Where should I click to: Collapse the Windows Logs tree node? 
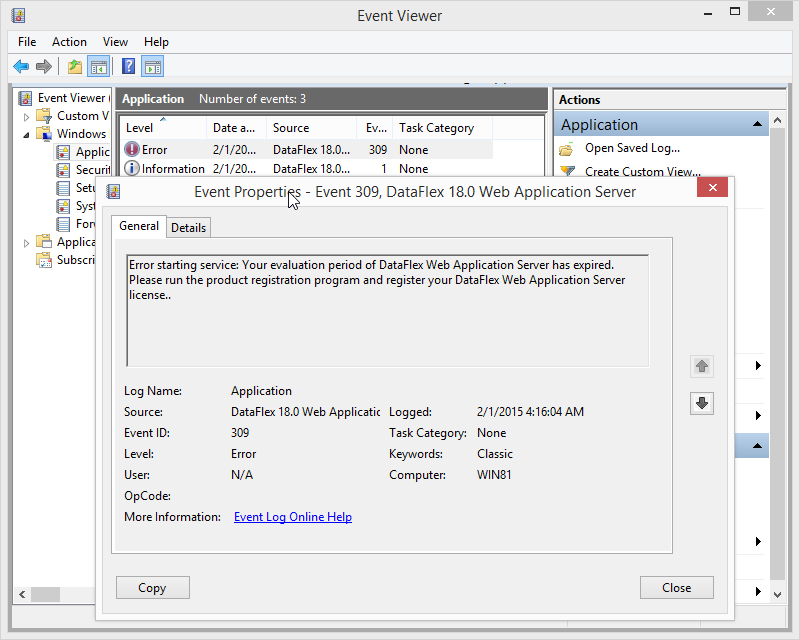27,135
